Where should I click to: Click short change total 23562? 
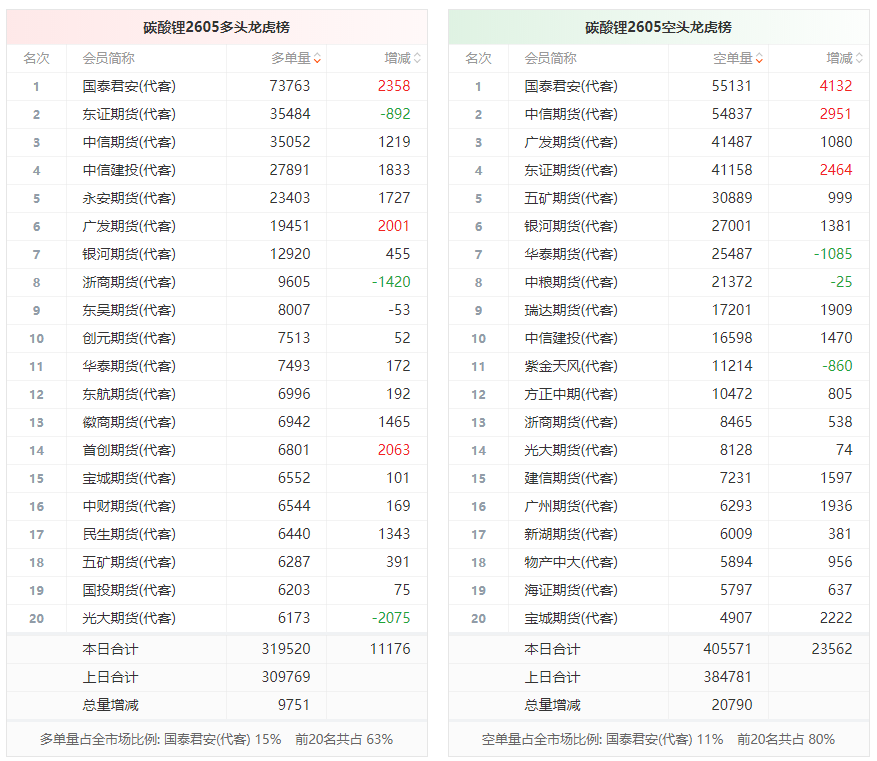click(832, 649)
